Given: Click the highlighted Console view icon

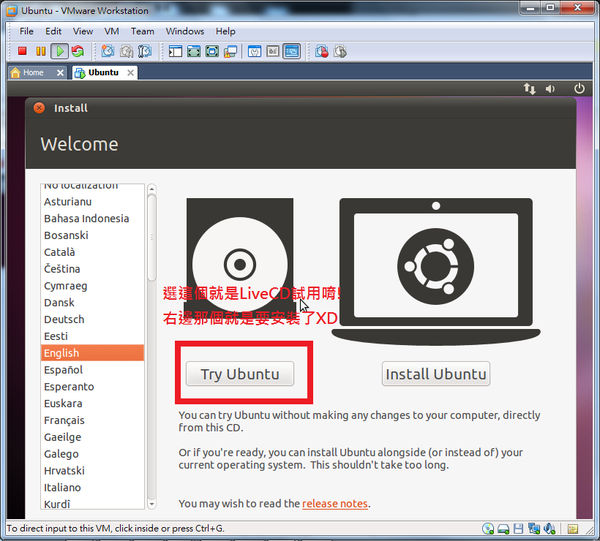Looking at the screenshot, I should click(292, 51).
